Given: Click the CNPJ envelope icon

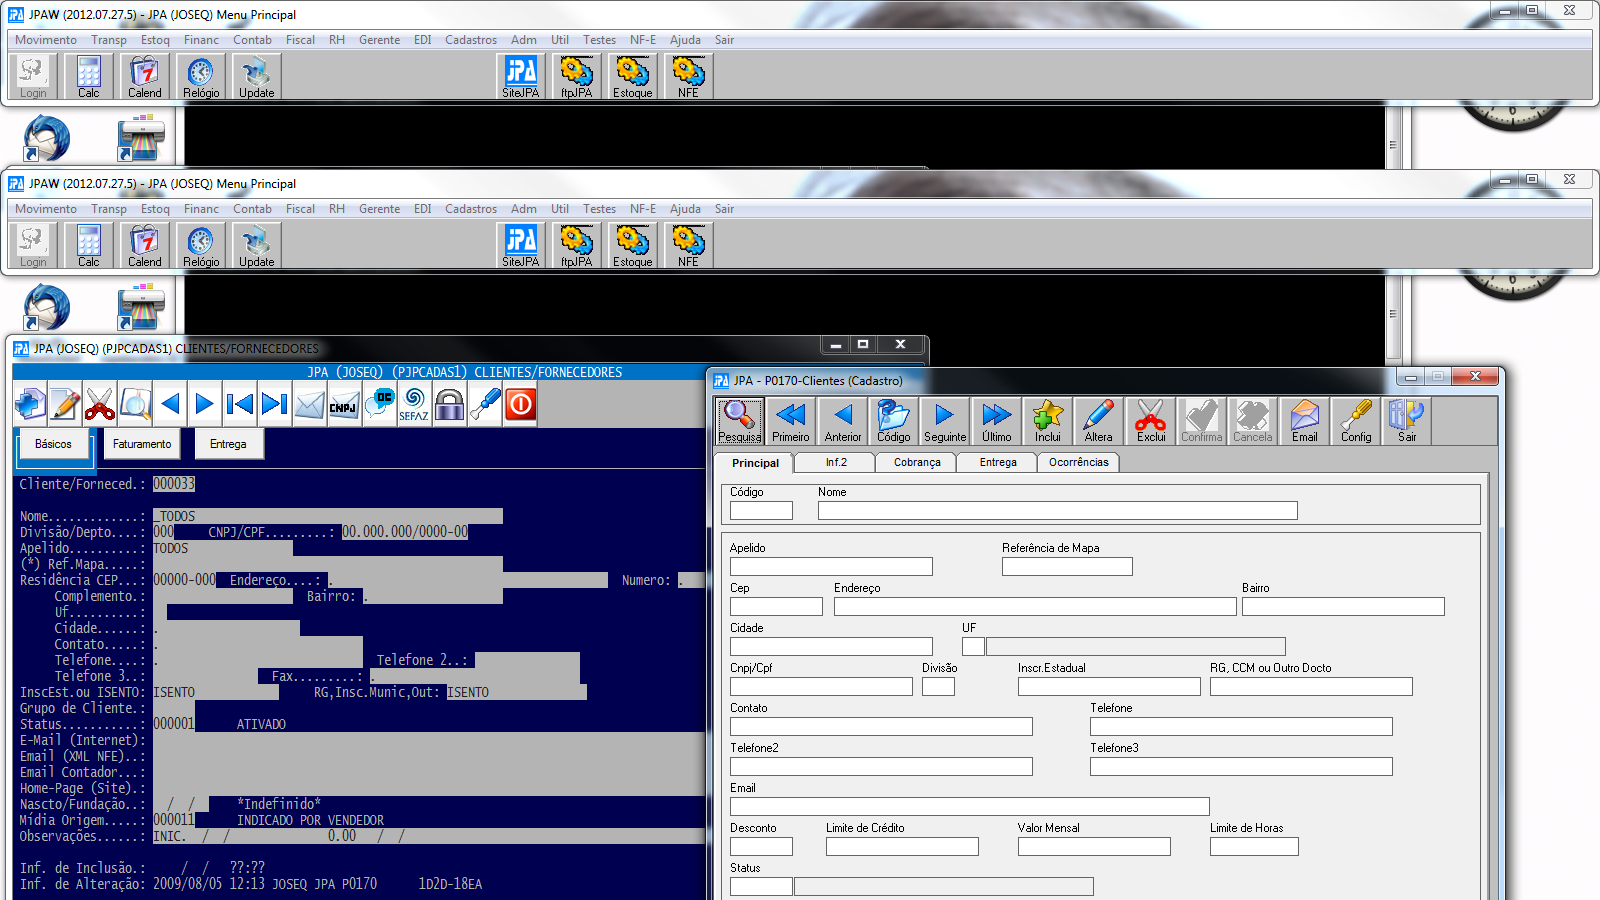Looking at the screenshot, I should 343,405.
